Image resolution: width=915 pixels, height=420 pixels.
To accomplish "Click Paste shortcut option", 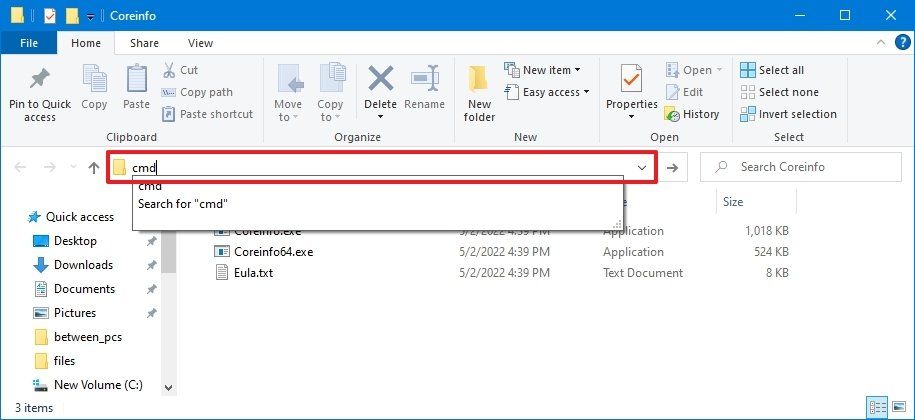I will tap(208, 114).
